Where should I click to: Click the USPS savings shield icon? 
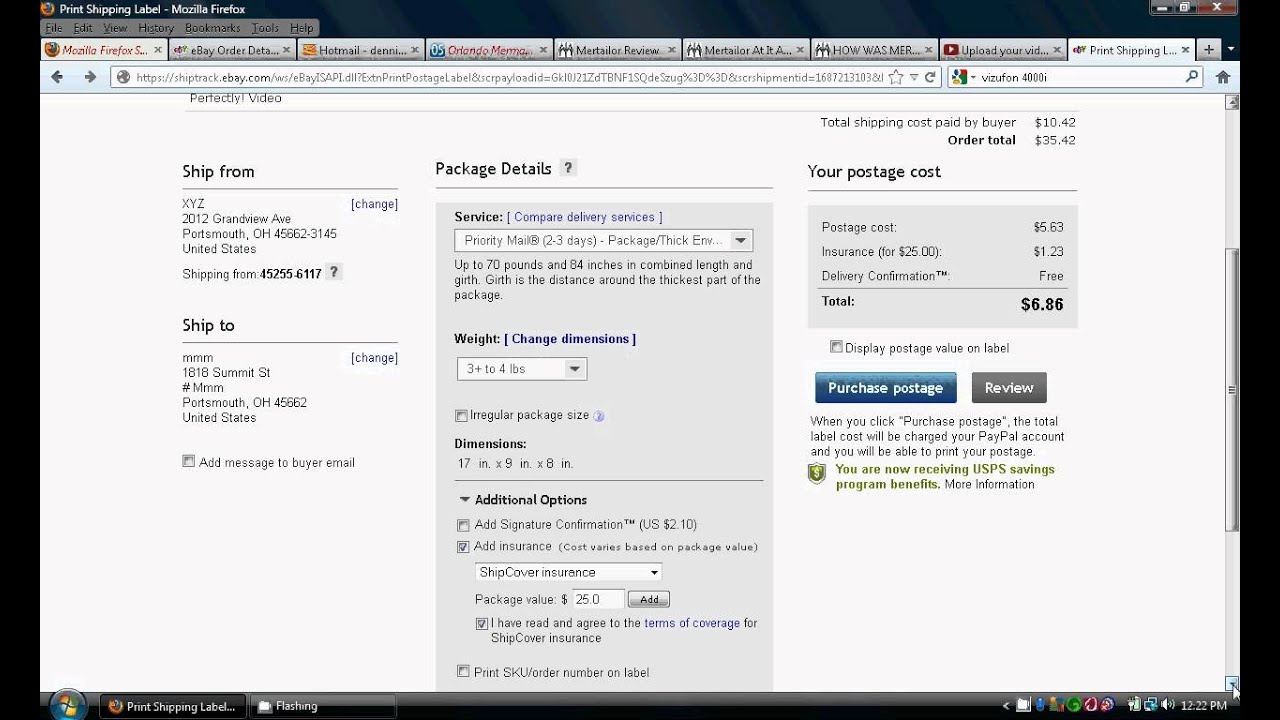pos(817,474)
